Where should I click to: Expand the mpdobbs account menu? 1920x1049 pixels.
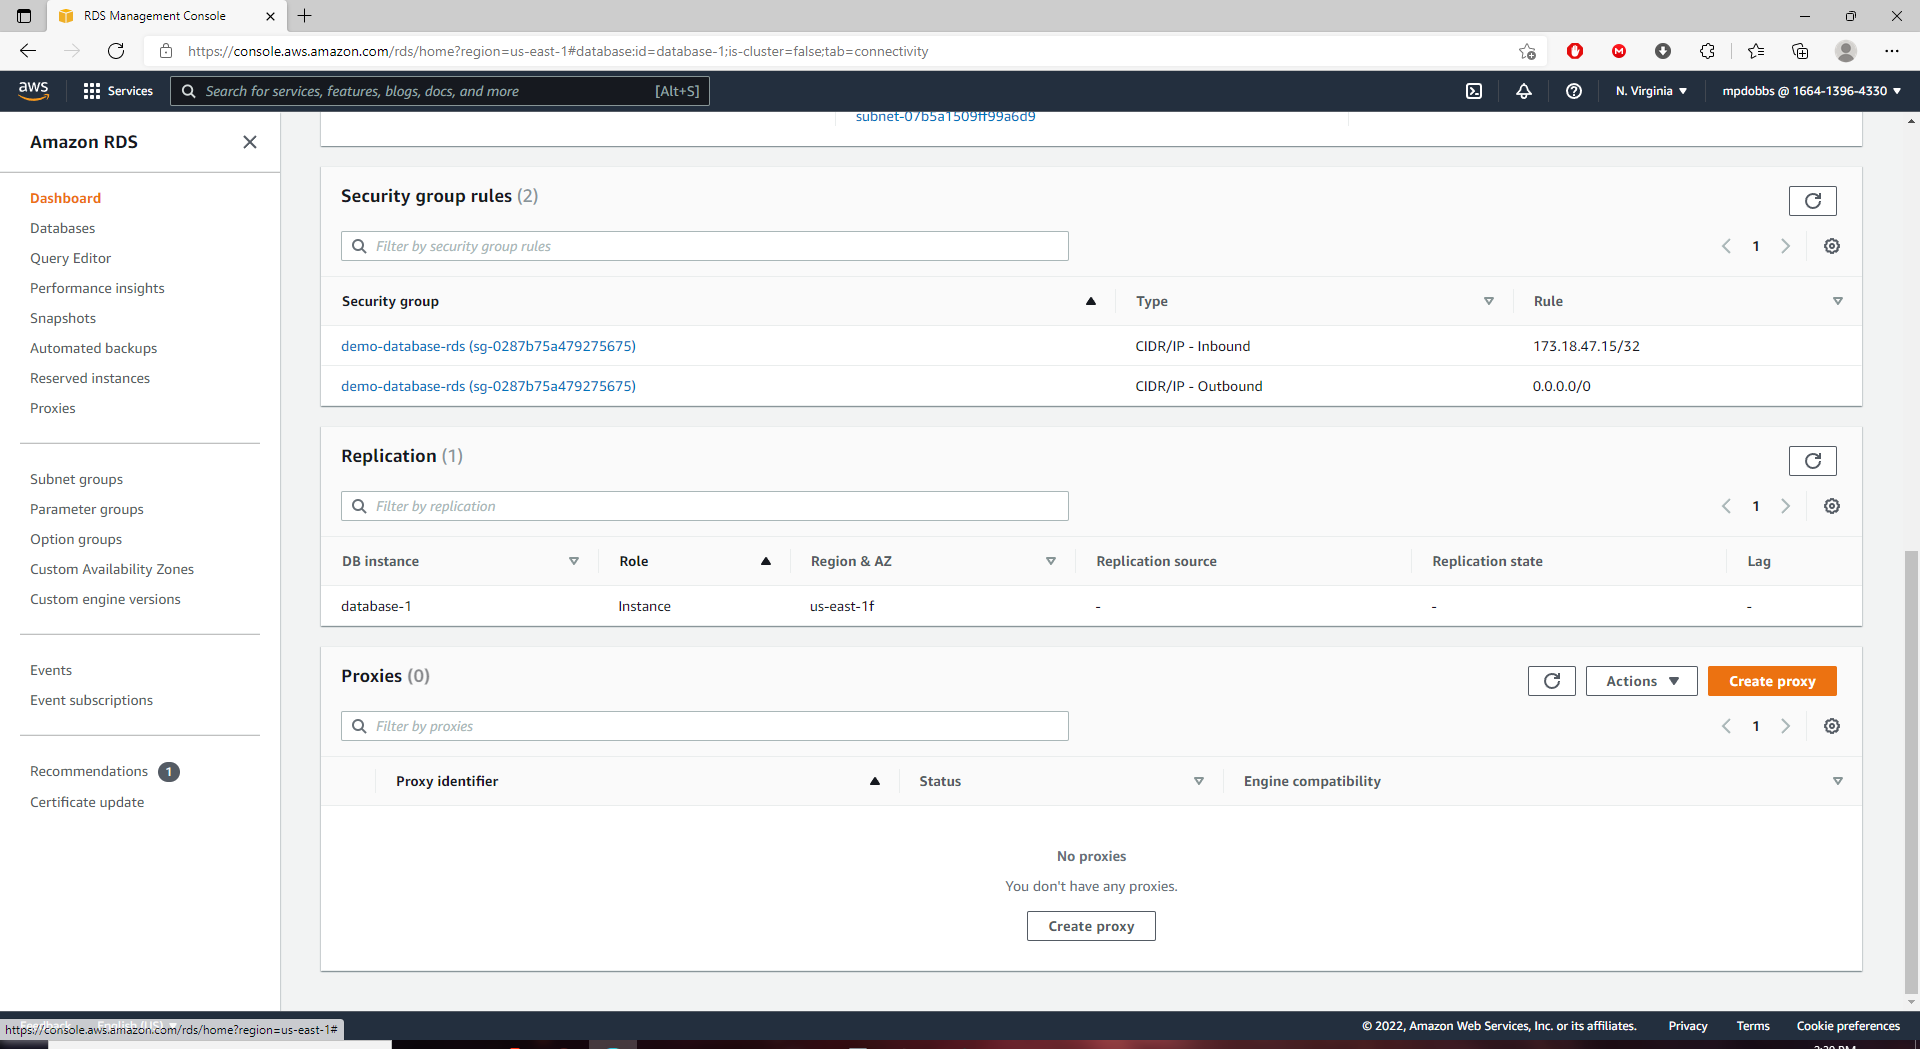tap(1811, 91)
